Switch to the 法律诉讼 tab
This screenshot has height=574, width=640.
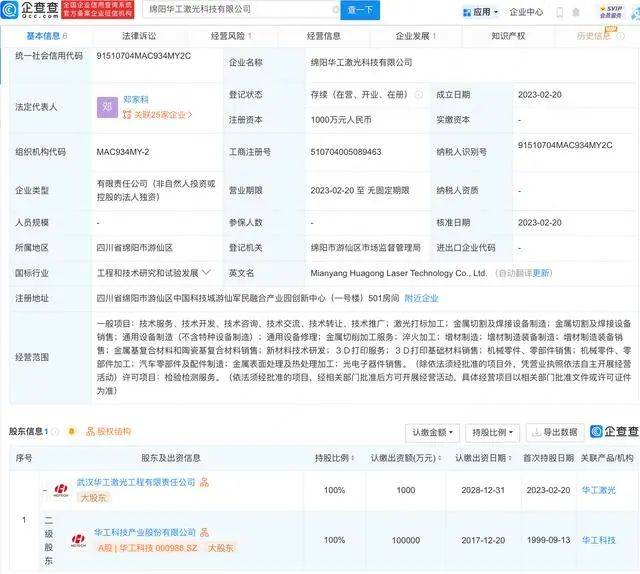[139, 36]
